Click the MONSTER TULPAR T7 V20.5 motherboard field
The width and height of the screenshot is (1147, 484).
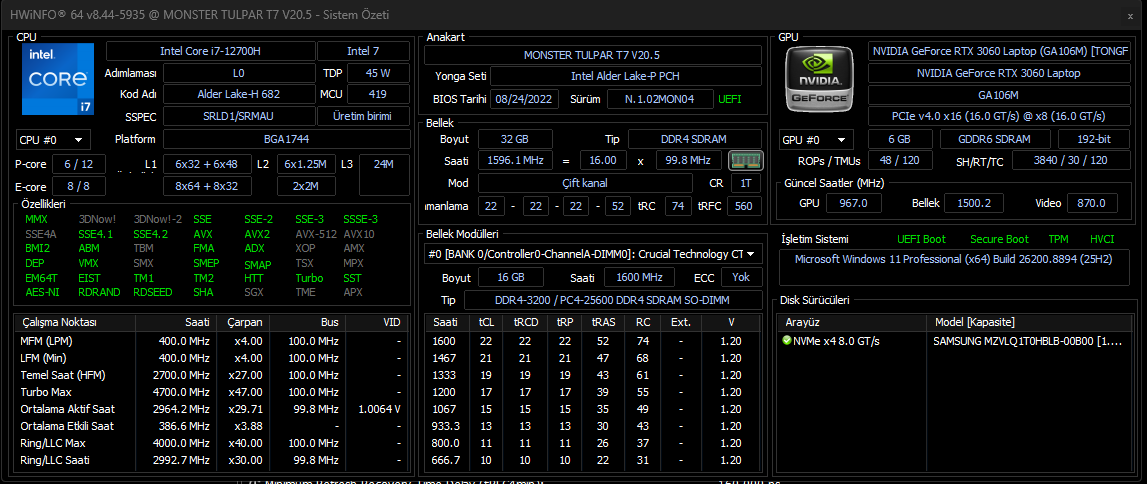[593, 55]
